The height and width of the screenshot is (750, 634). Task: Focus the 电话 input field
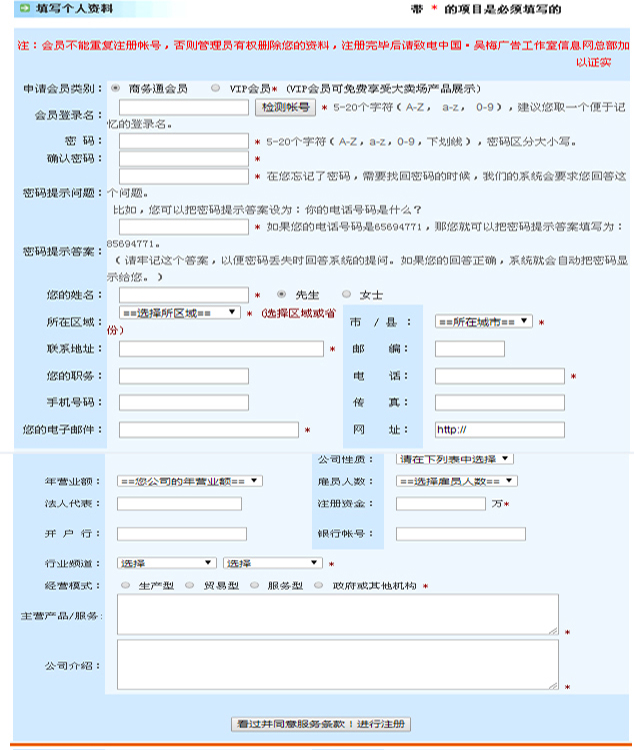500,376
